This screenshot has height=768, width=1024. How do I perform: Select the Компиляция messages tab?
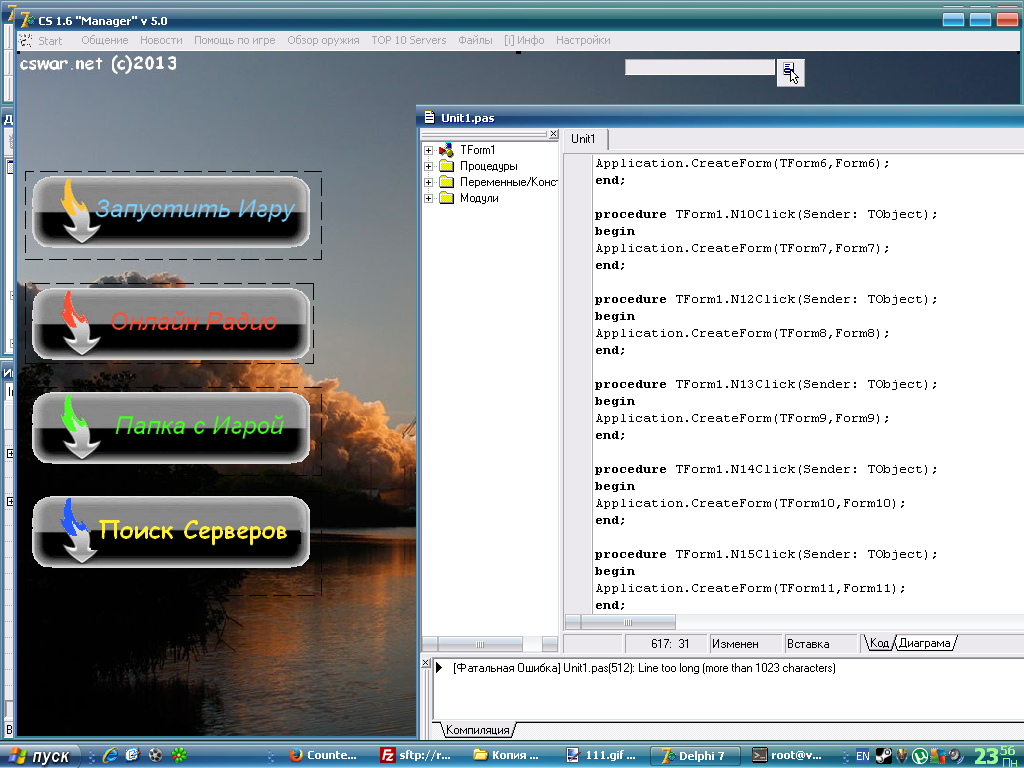point(477,729)
